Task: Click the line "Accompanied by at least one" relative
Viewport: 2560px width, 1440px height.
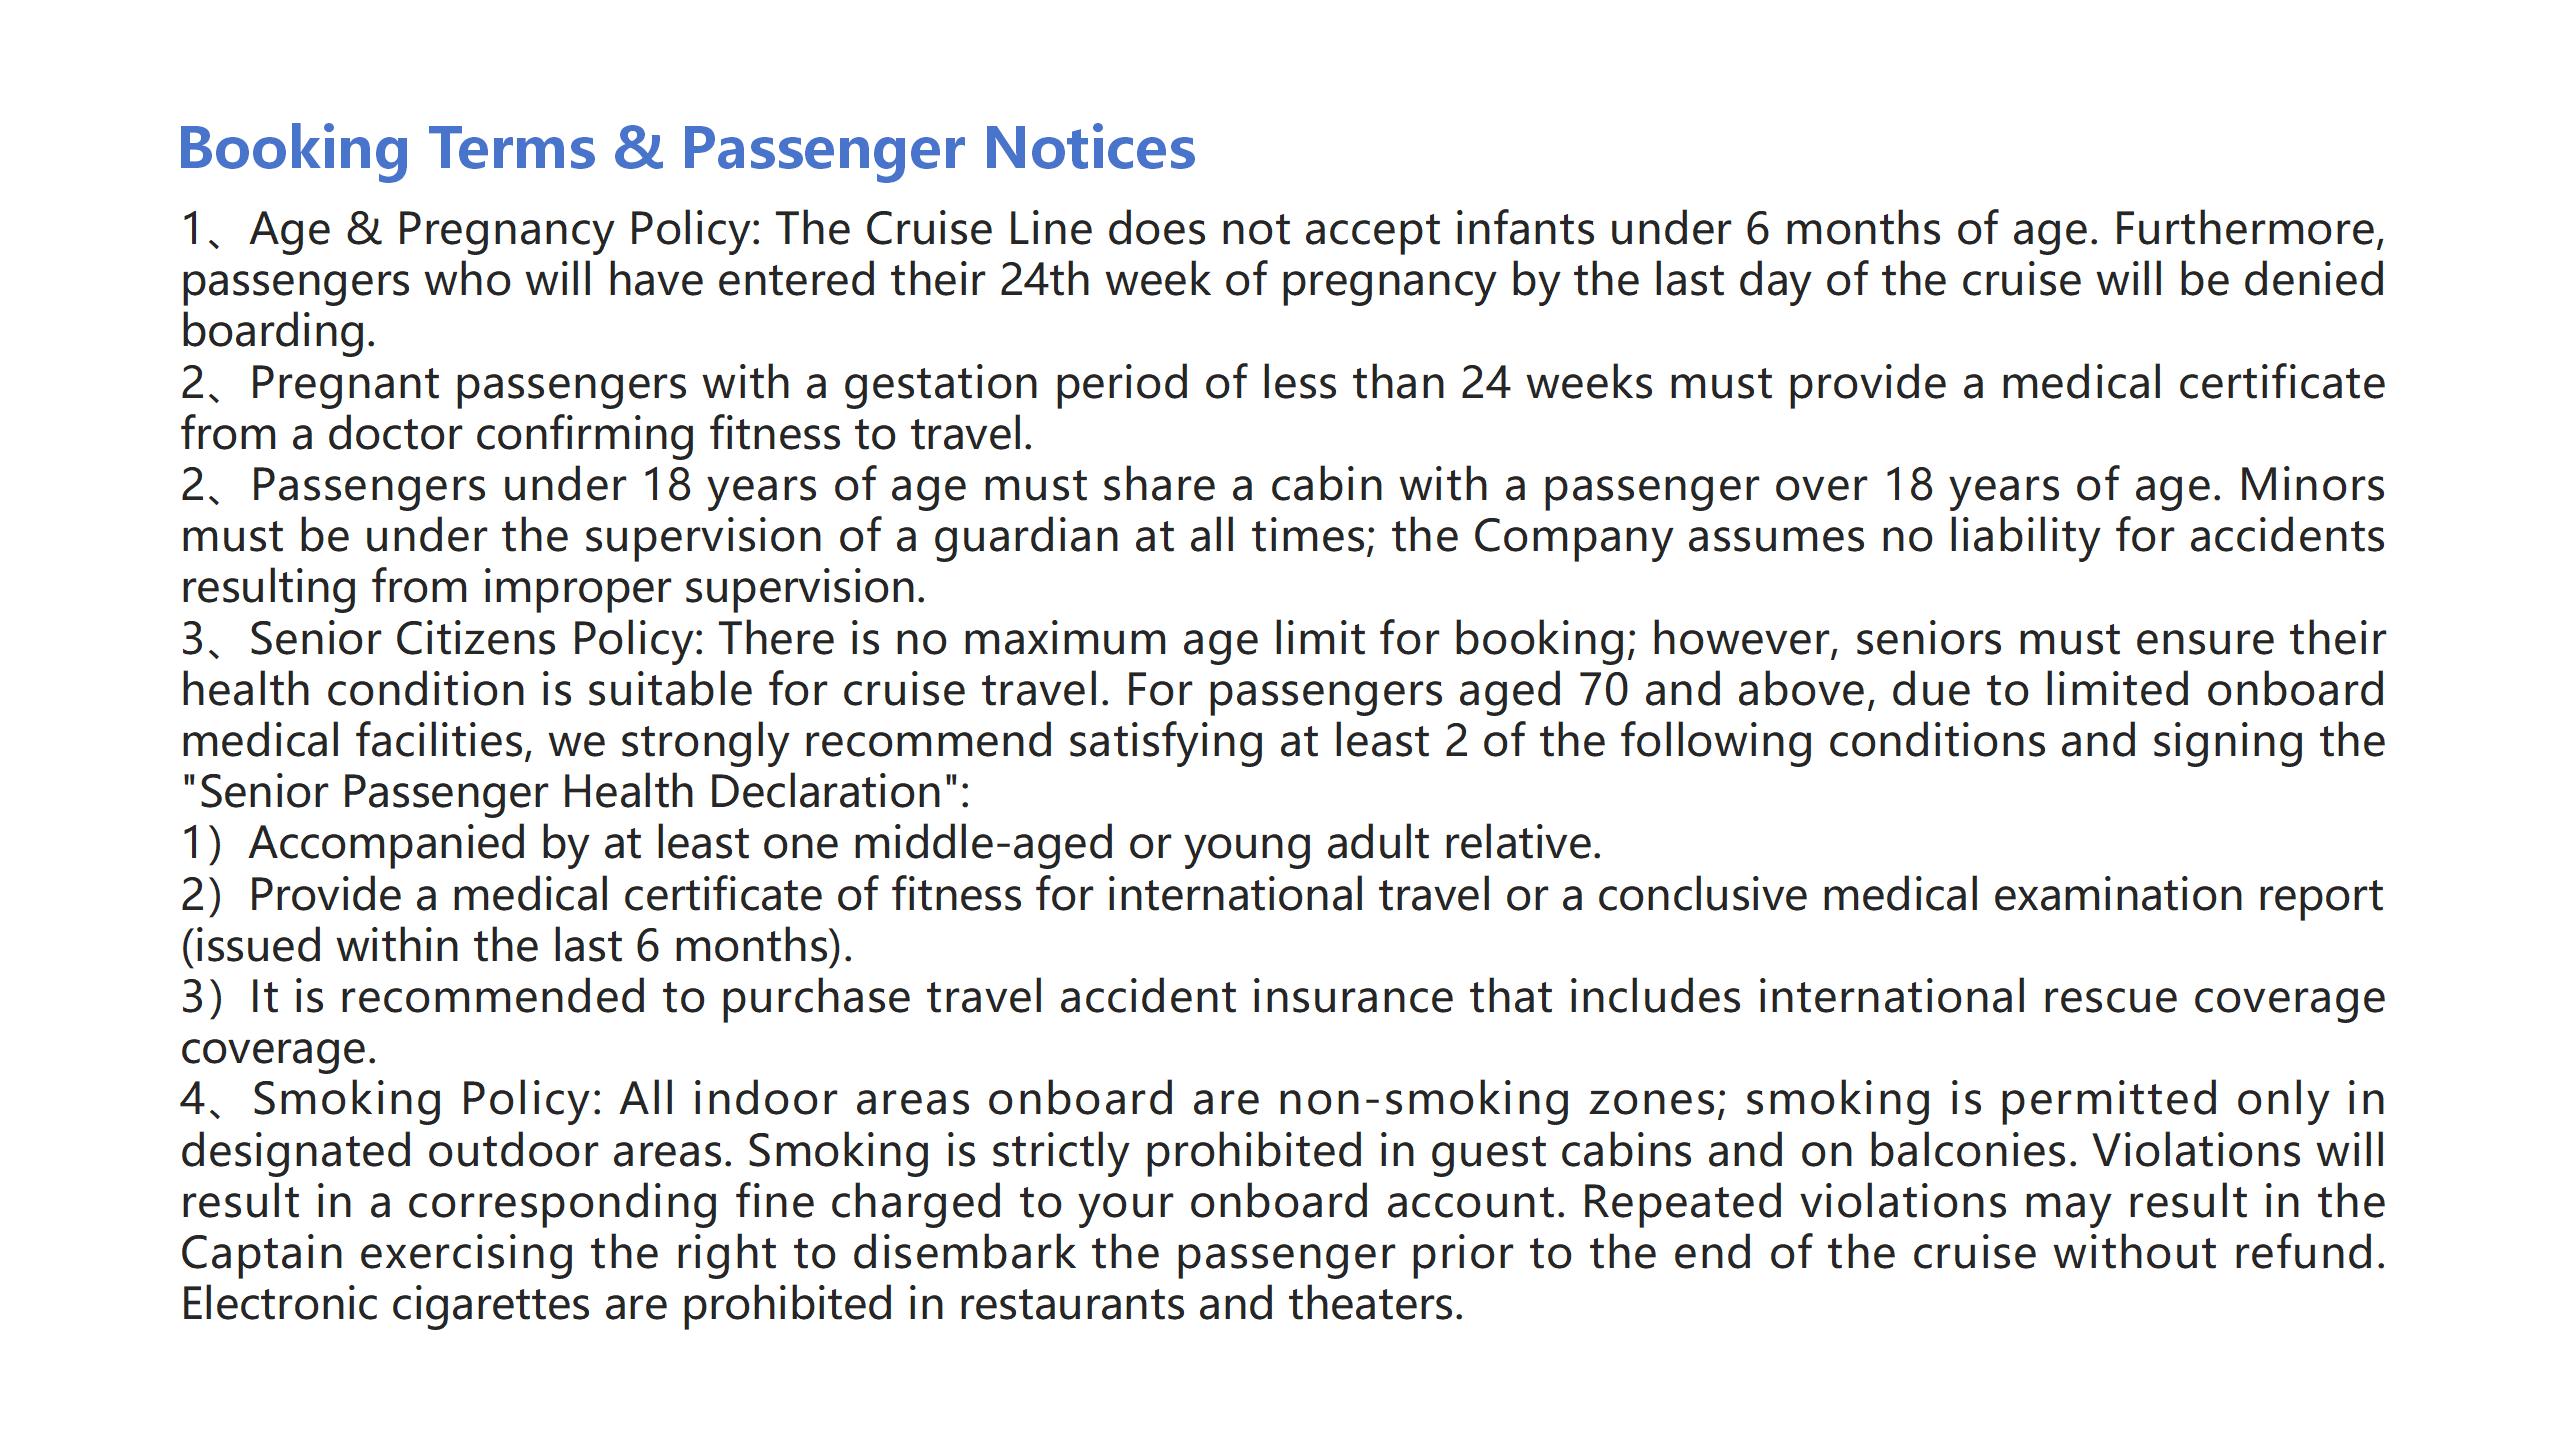Action: [x=890, y=843]
